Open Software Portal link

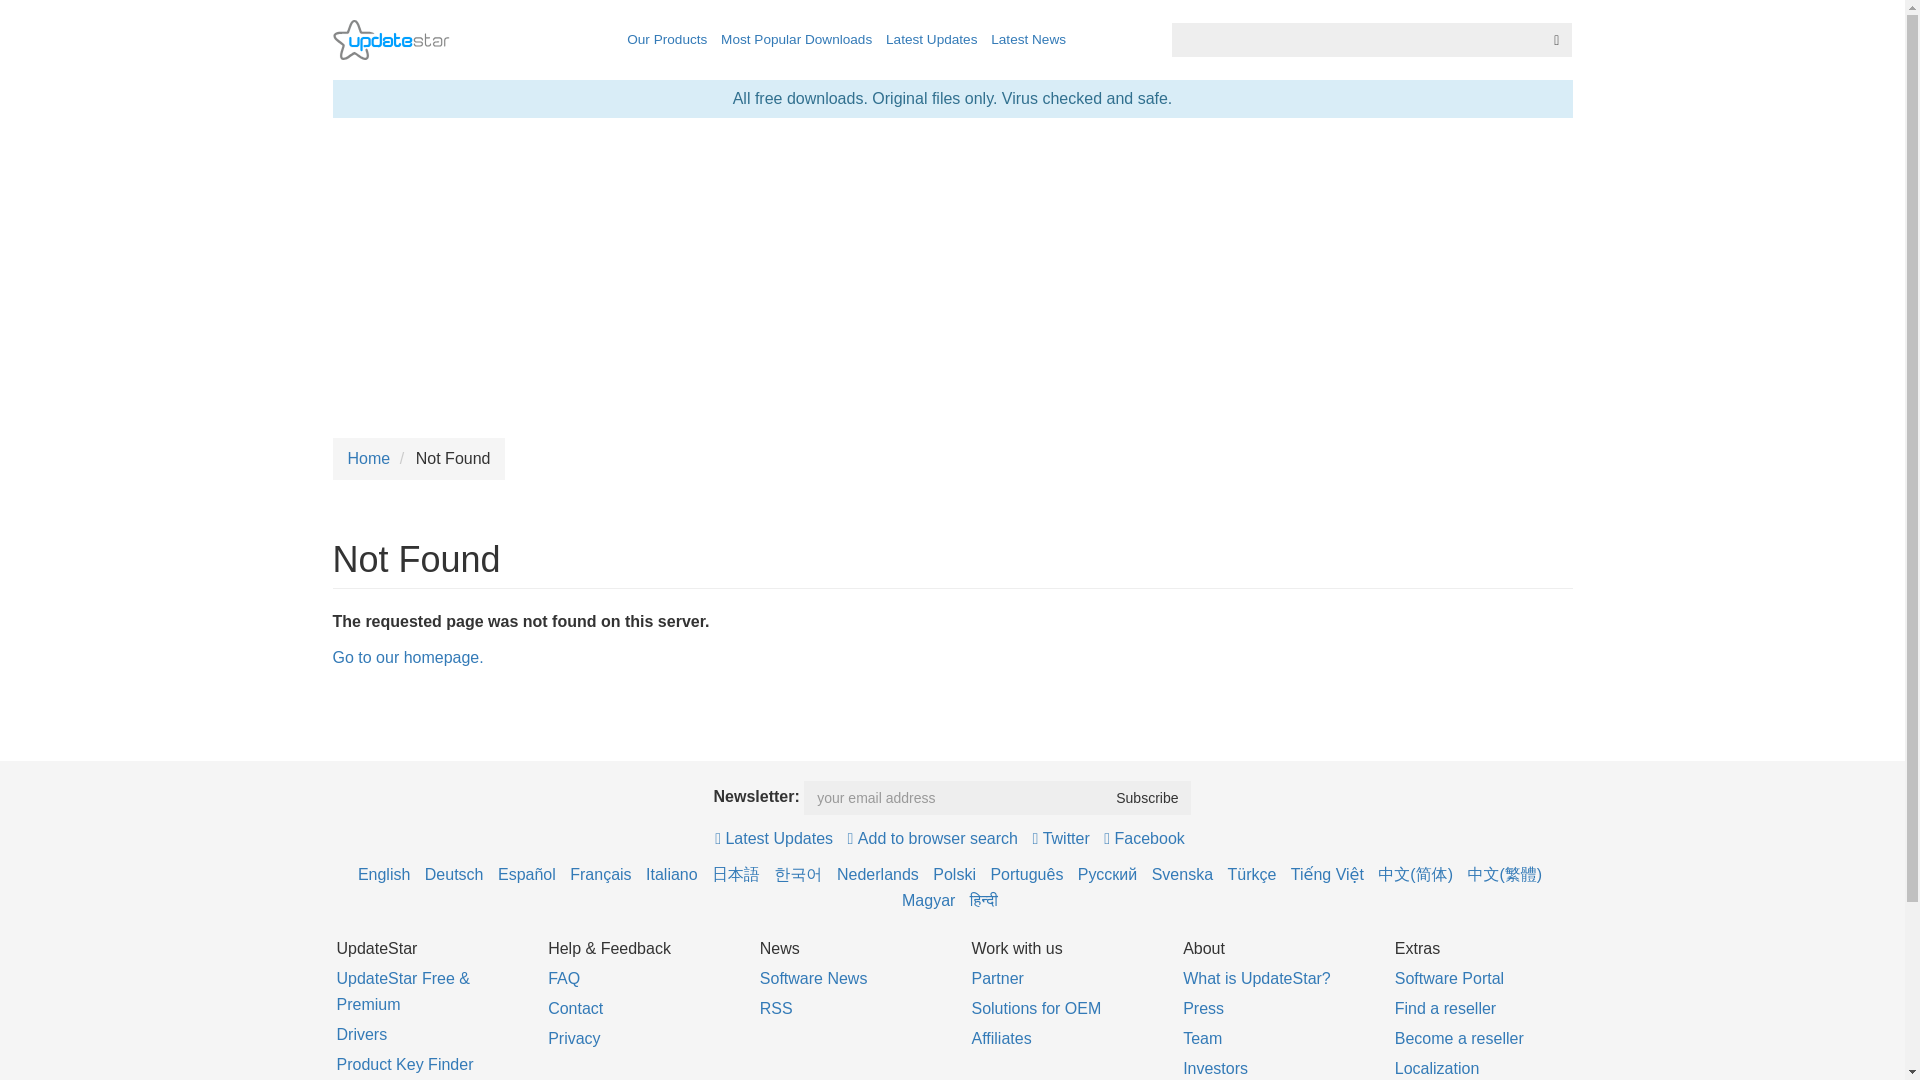(x=1449, y=979)
